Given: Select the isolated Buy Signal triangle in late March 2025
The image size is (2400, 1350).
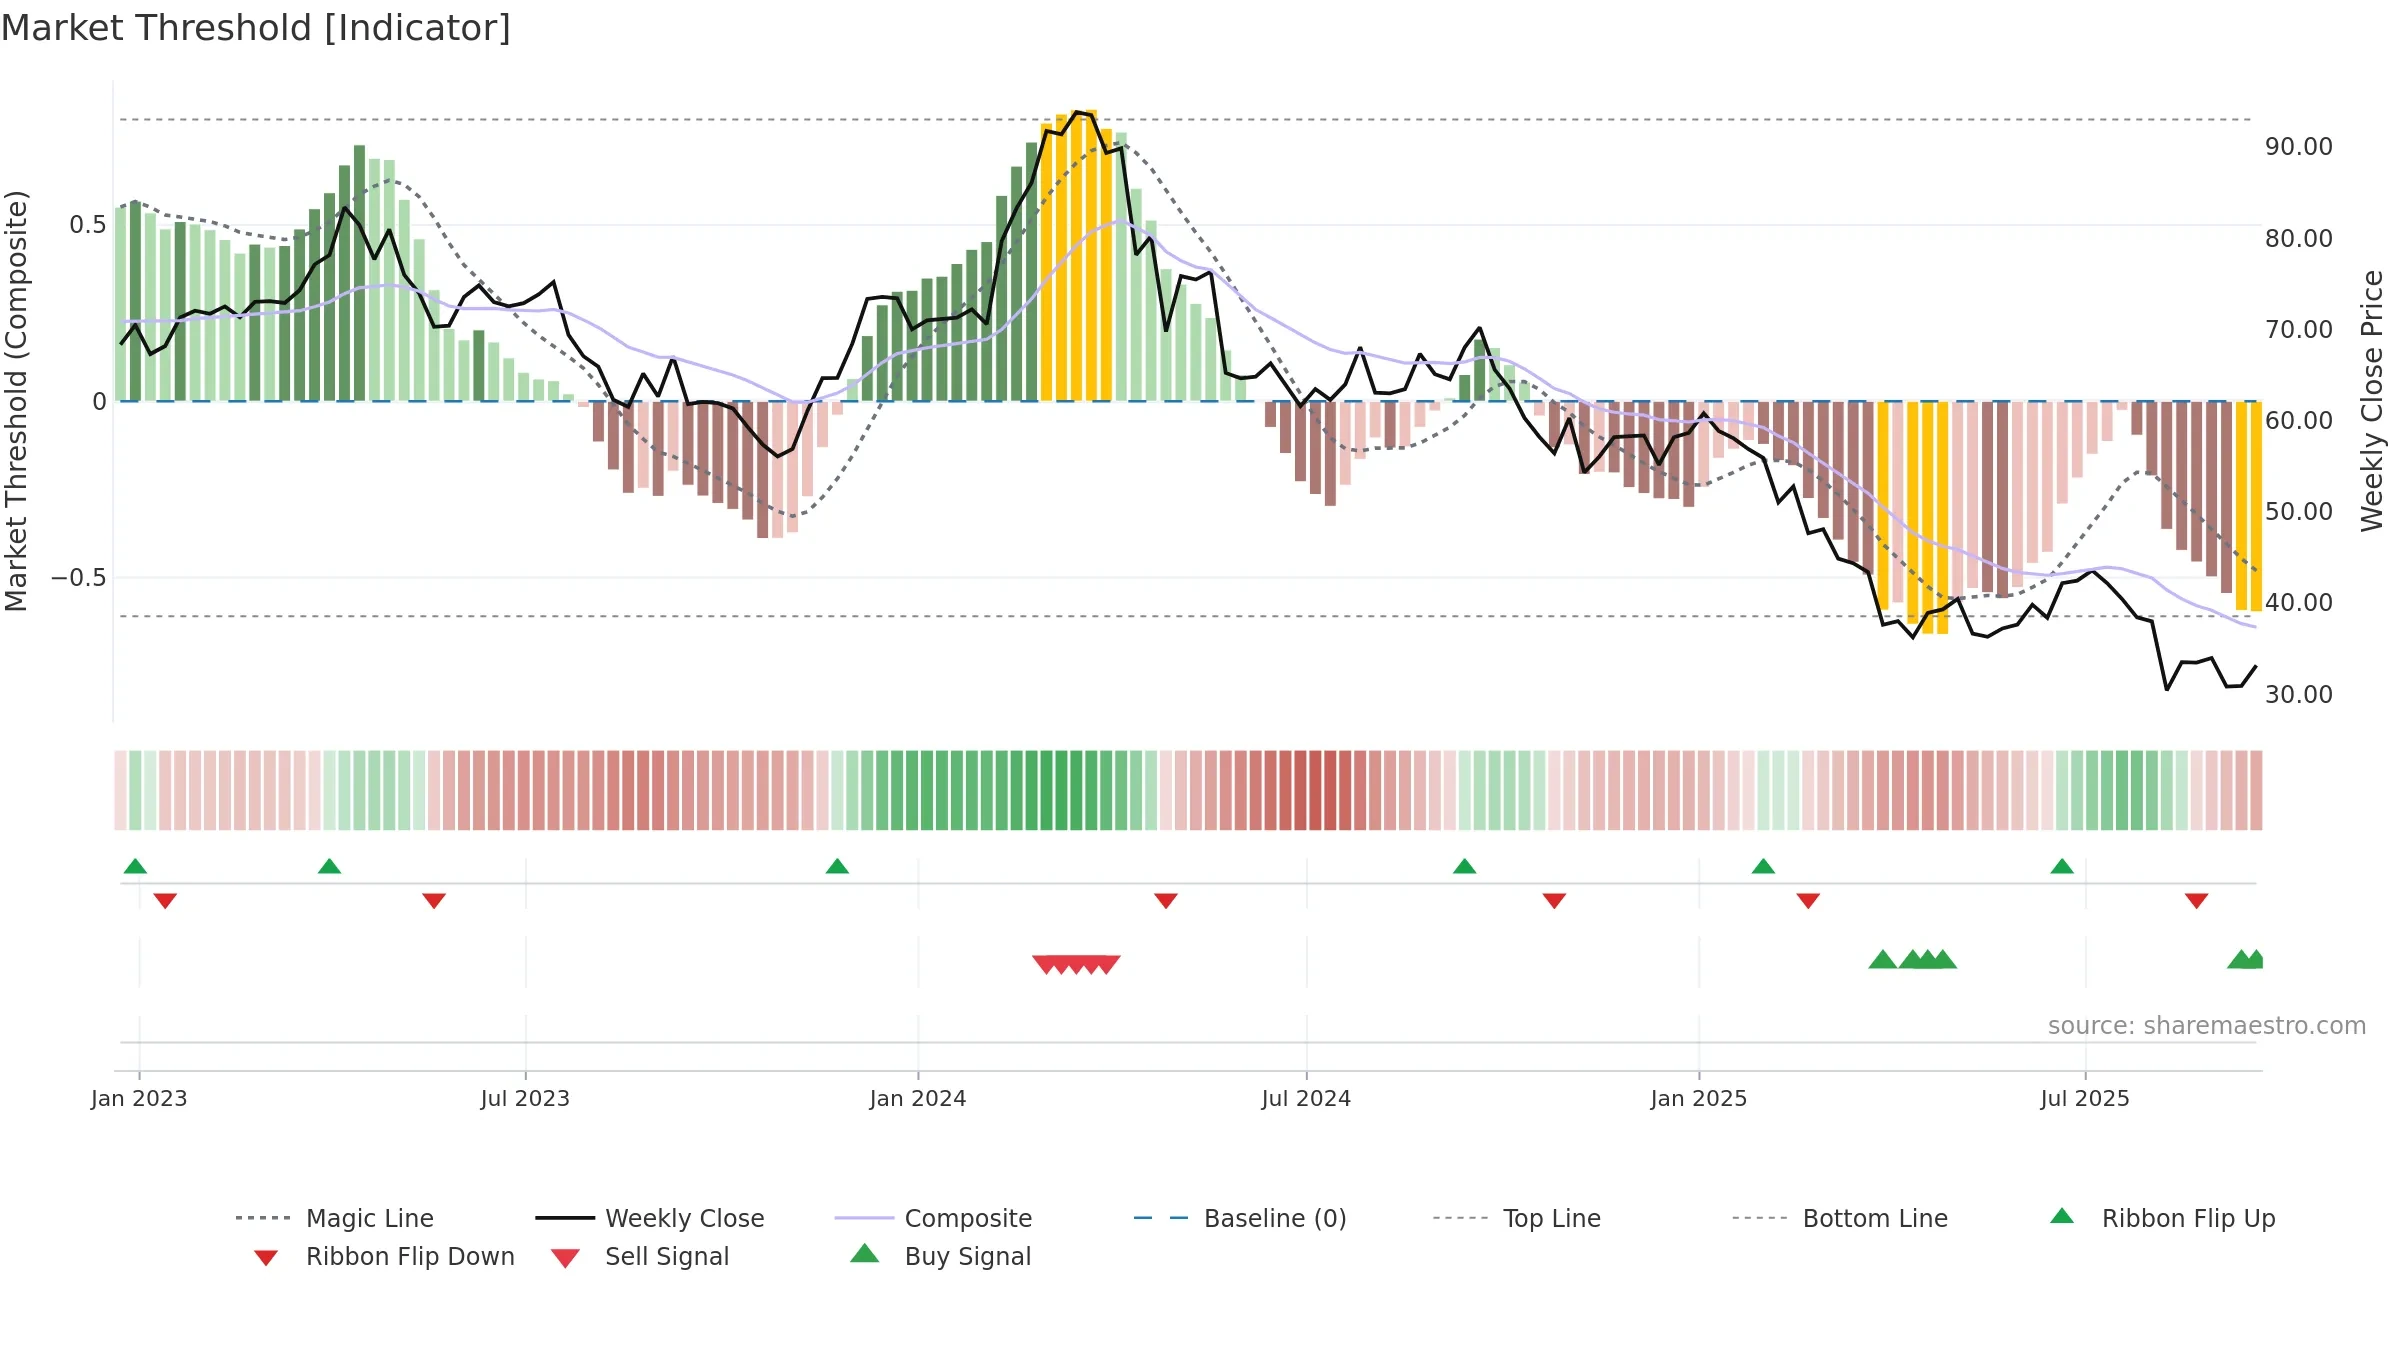Looking at the screenshot, I should (x=1883, y=960).
